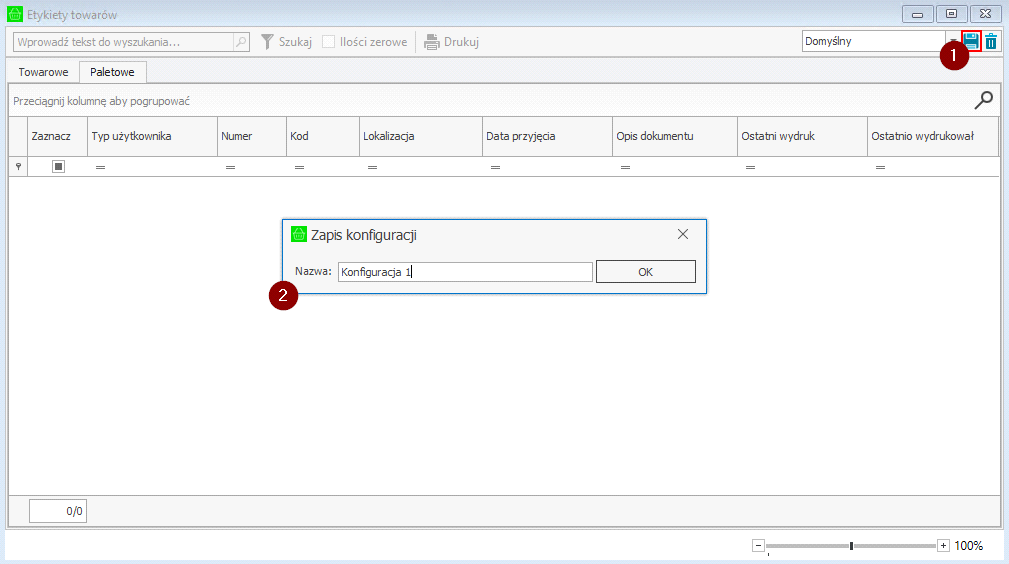The image size is (1009, 564).
Task: Click the filter row pin icon
Action: point(18,167)
